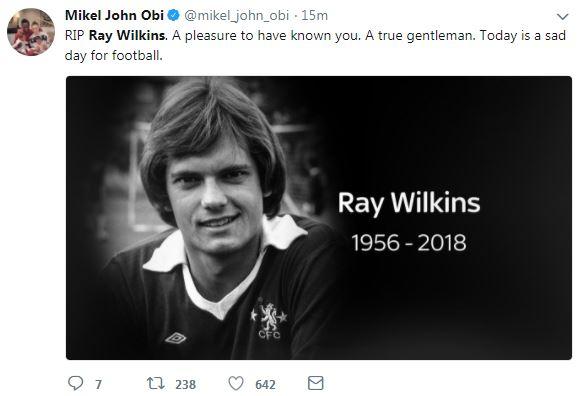Screen dimensions: 582x396
Task: Click the Mikel John Obi display name
Action: (x=114, y=15)
